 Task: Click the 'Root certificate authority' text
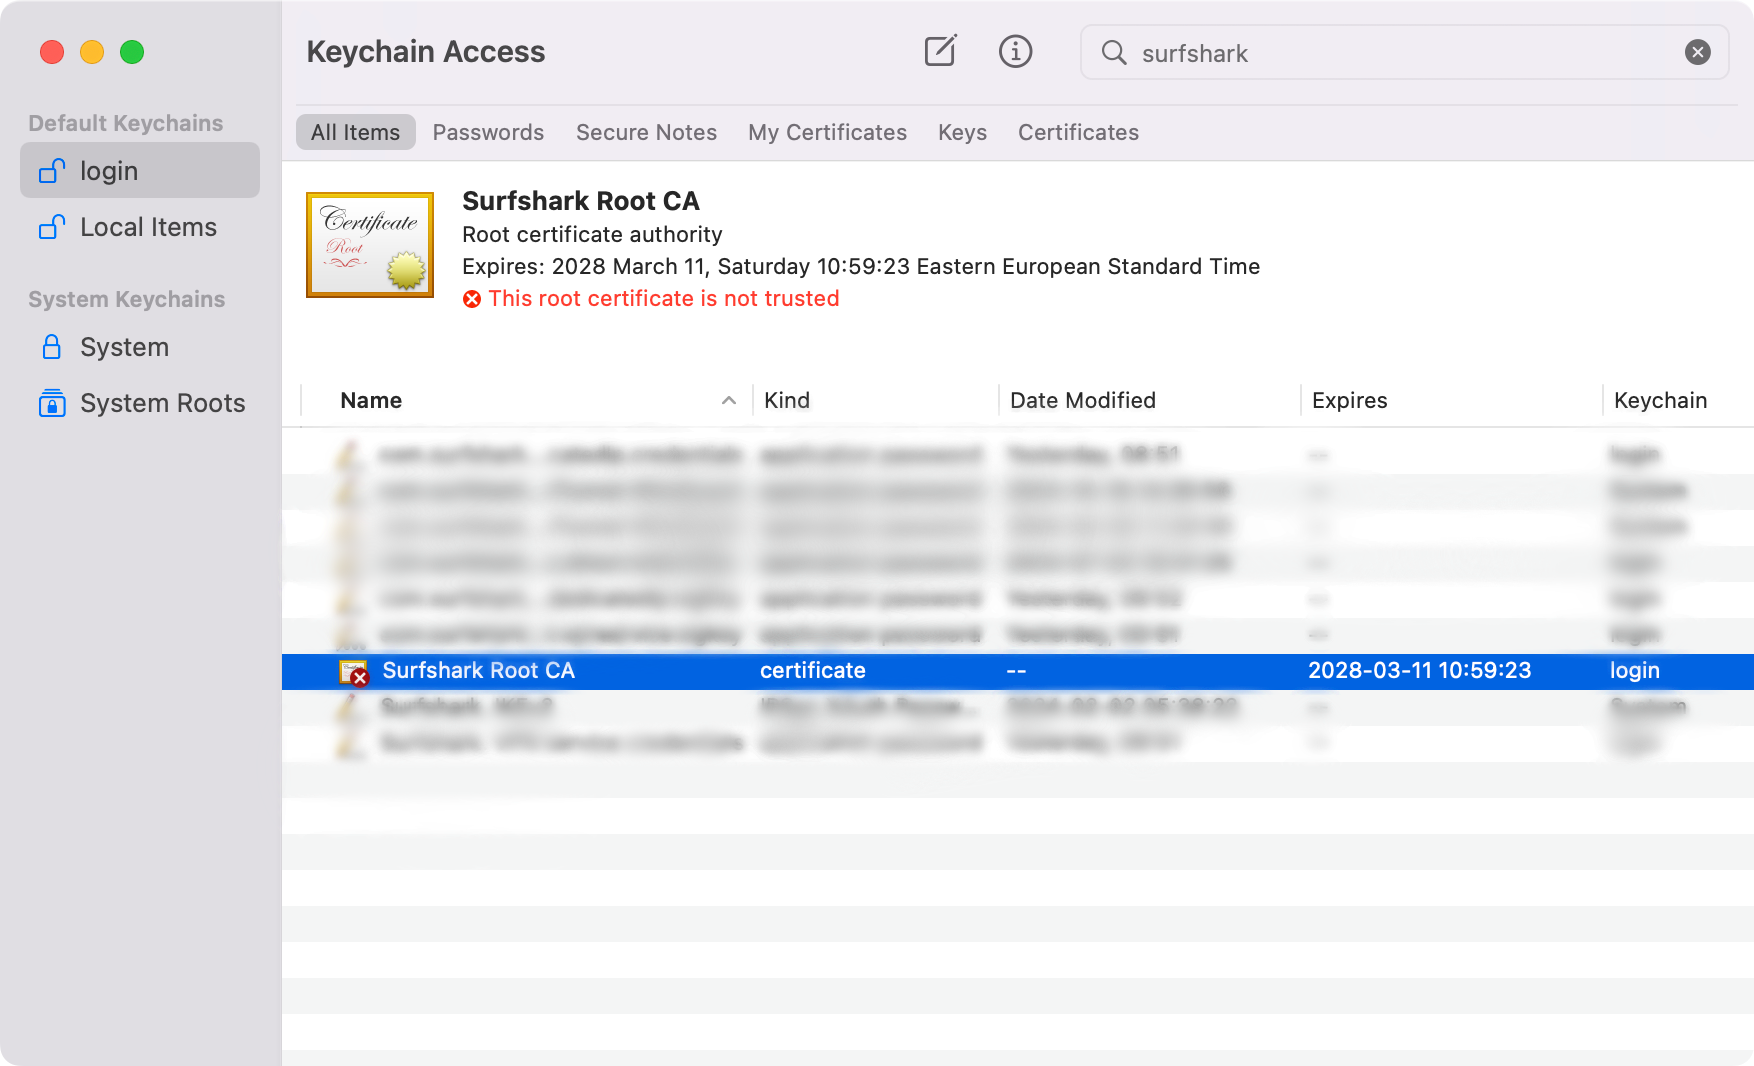click(592, 234)
